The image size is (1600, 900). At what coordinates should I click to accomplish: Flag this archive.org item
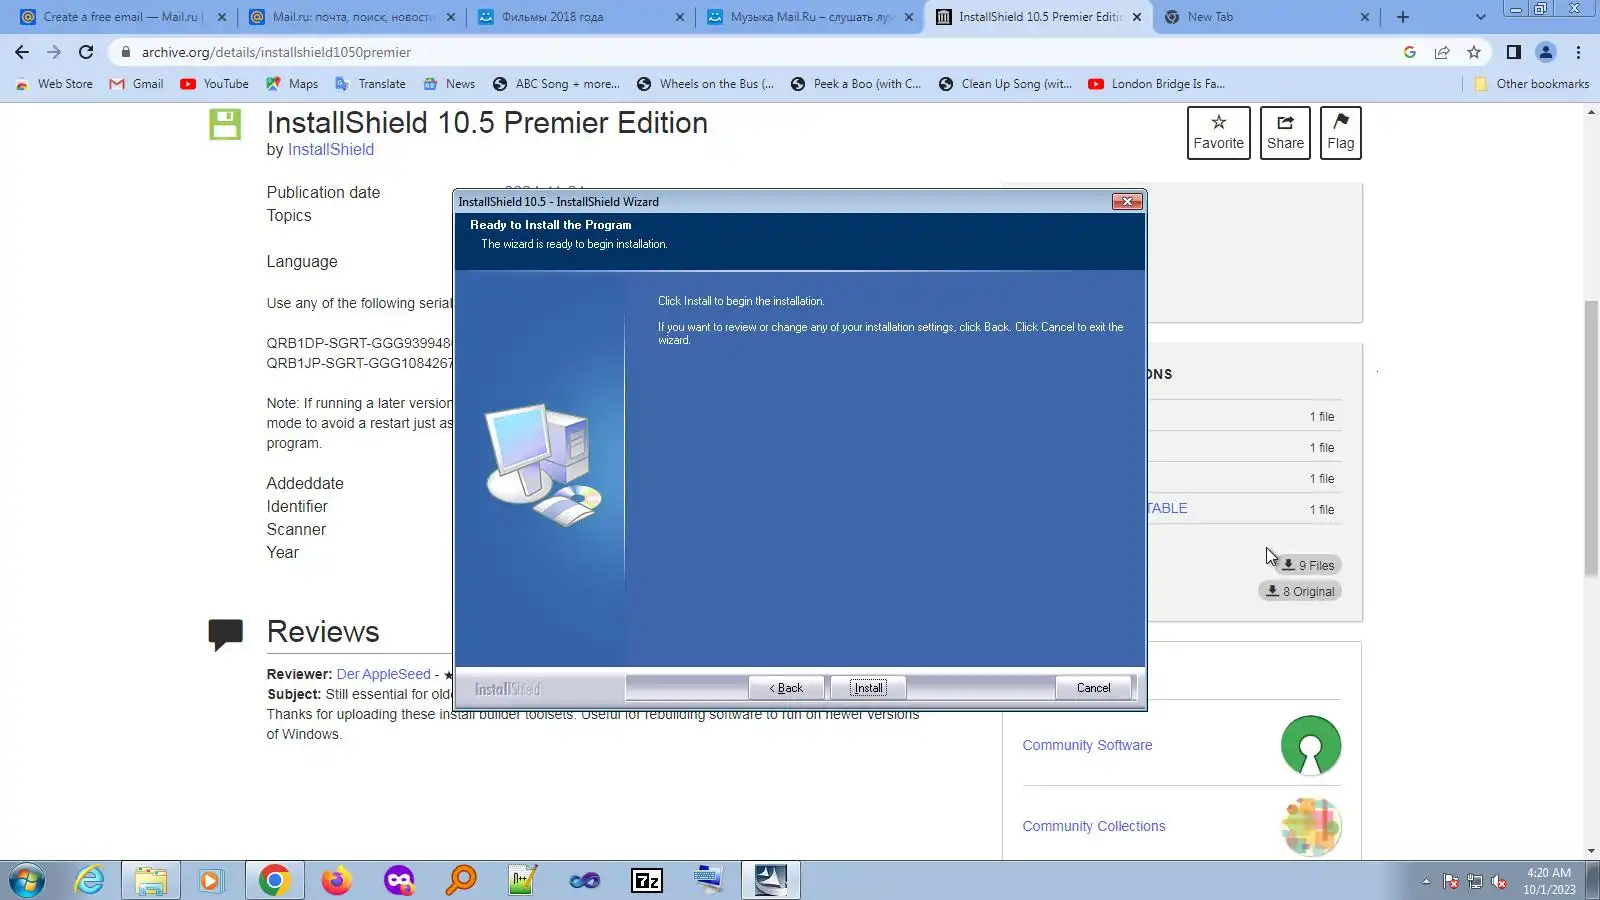1340,133
